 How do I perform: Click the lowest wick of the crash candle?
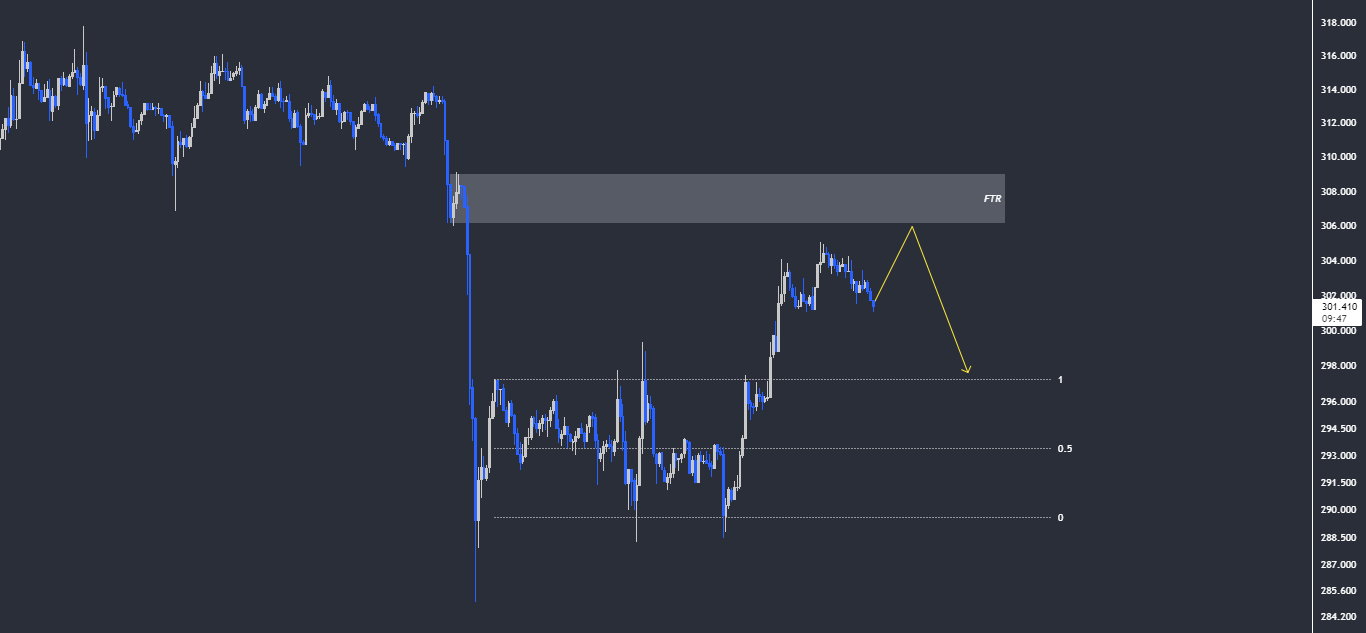point(475,598)
